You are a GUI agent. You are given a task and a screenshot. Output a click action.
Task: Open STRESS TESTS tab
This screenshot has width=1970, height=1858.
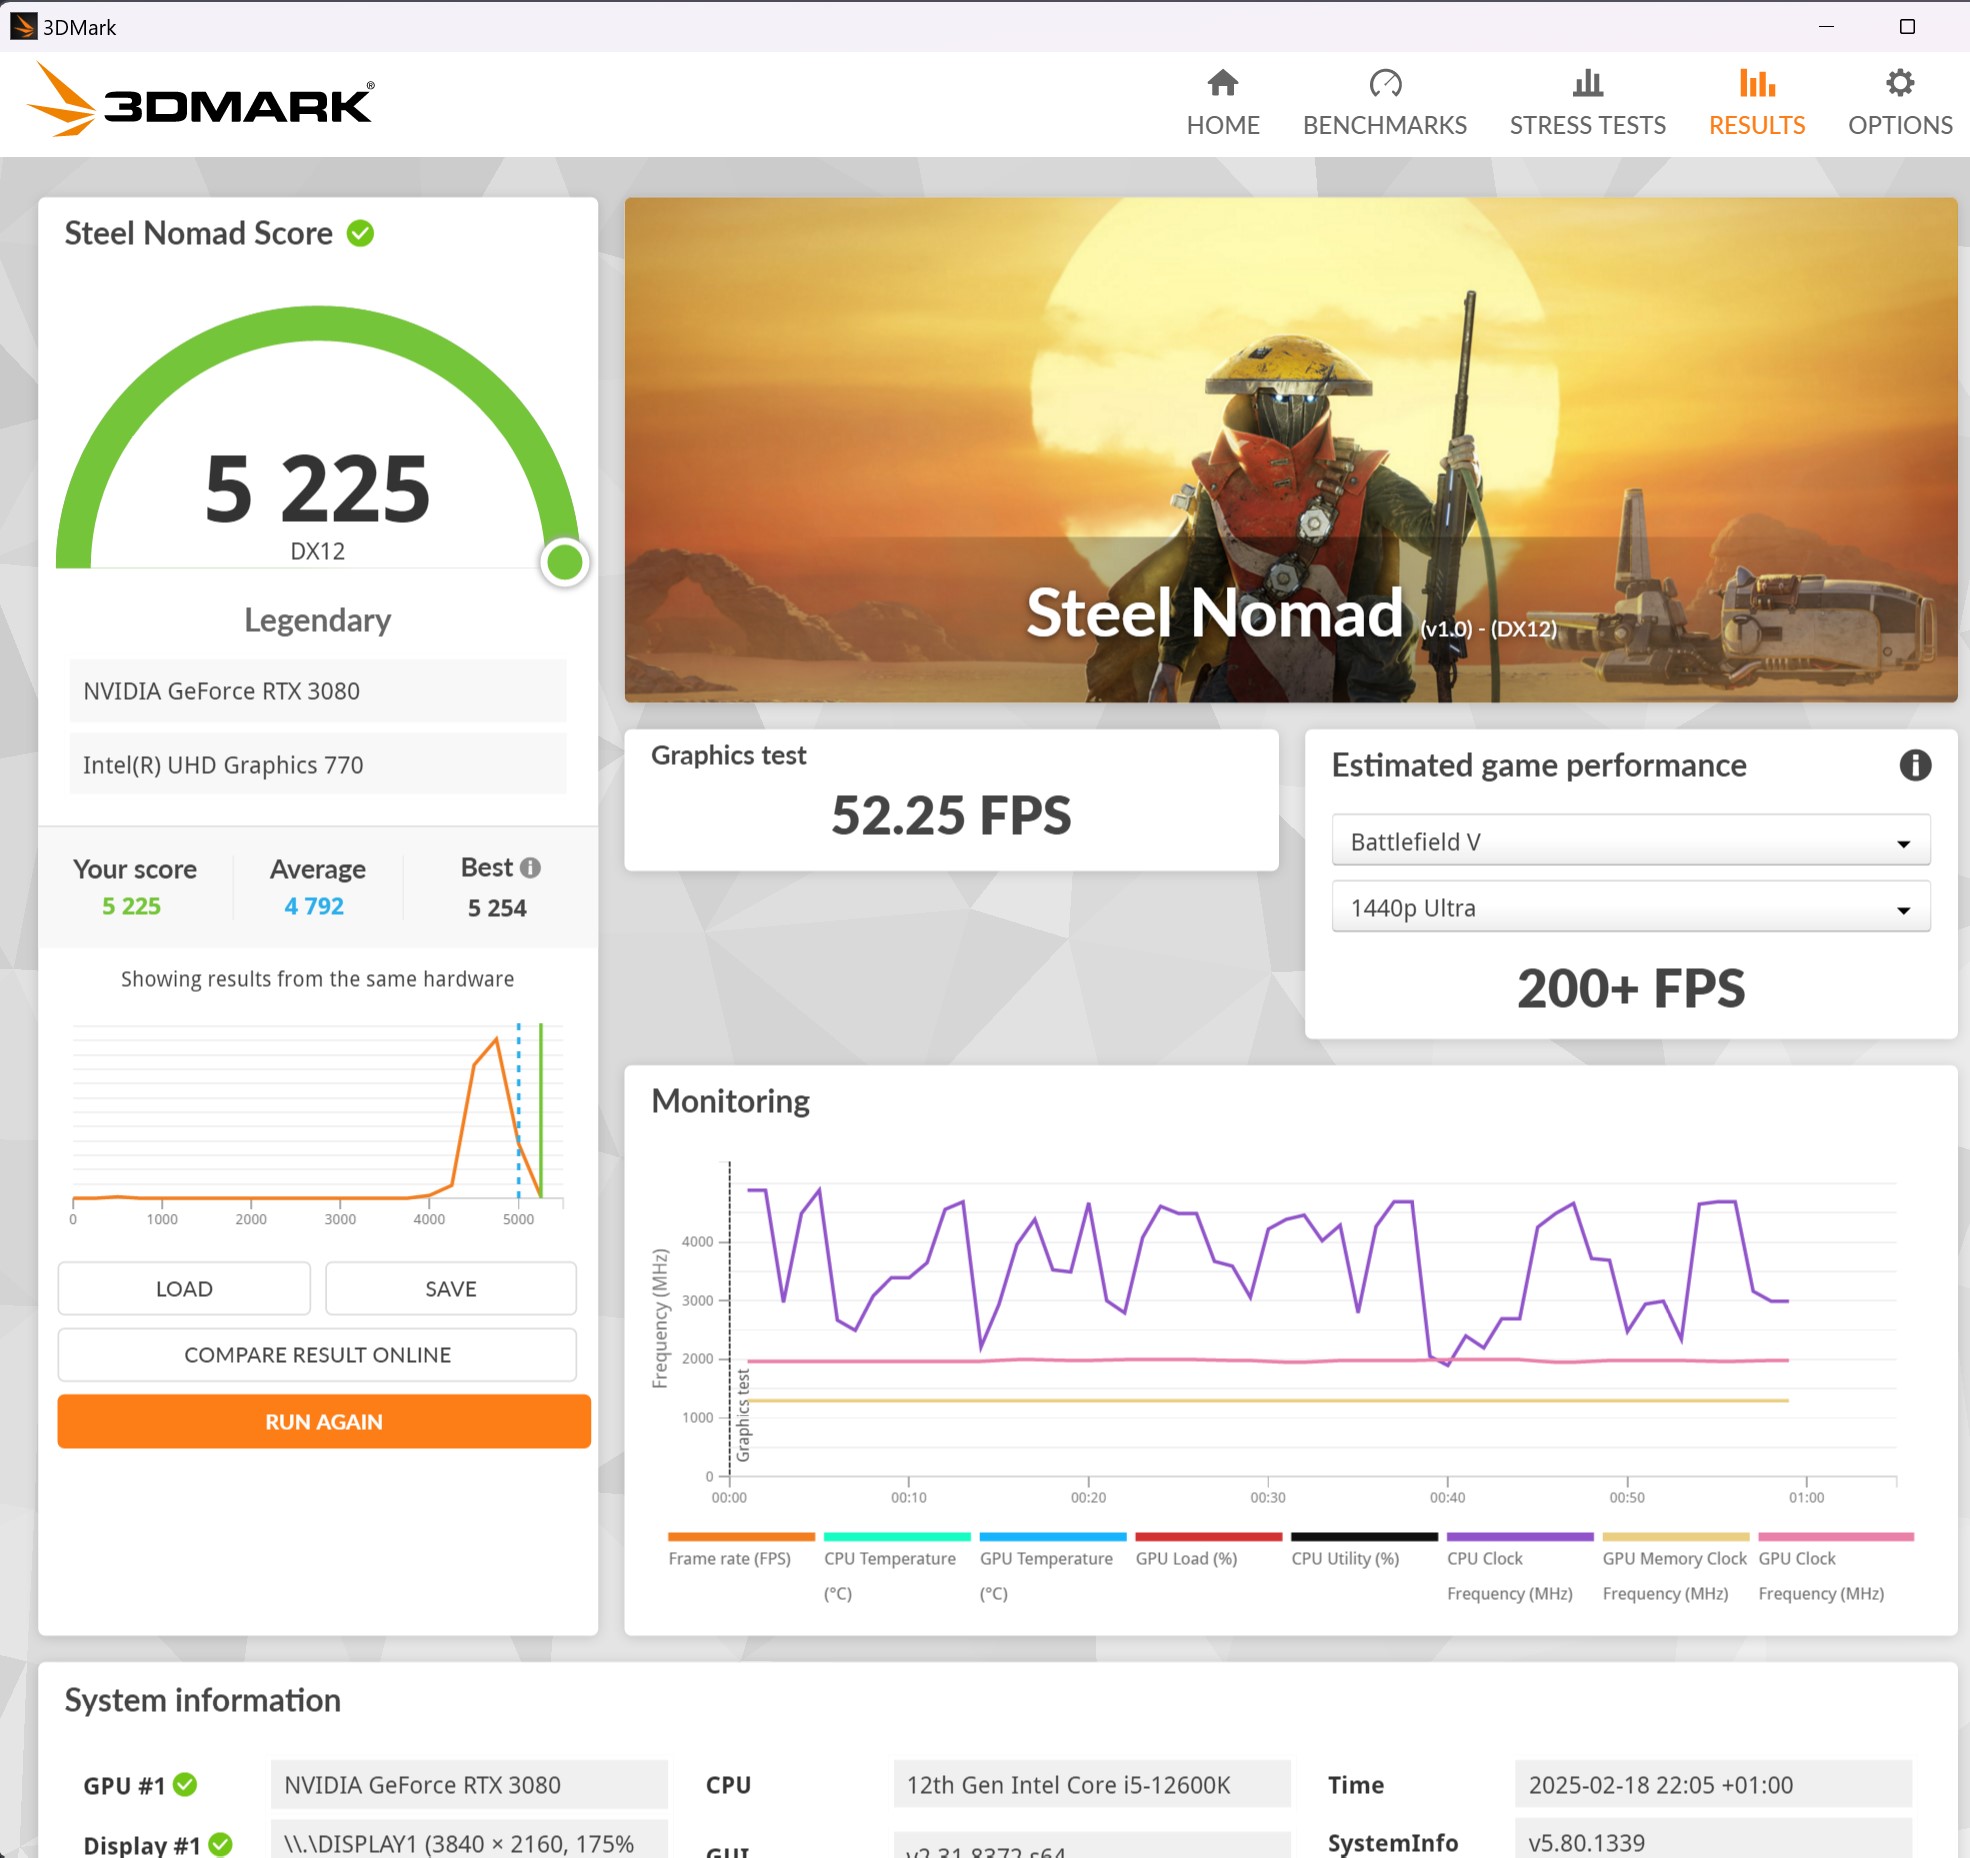click(x=1587, y=125)
